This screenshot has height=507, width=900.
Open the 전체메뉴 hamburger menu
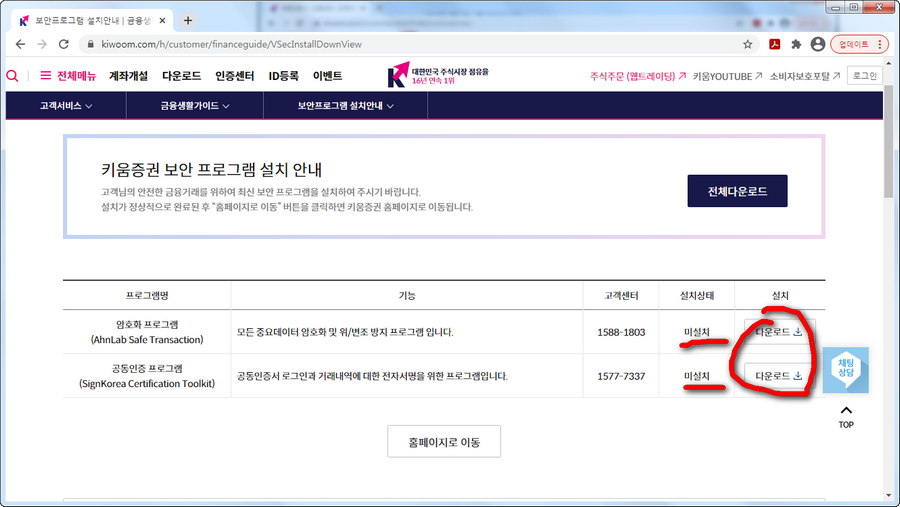click(x=68, y=76)
